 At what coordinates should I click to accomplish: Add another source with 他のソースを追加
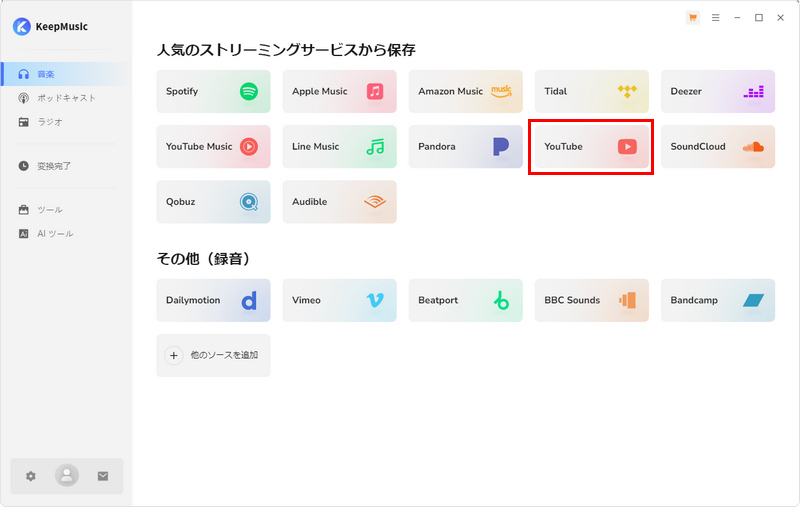coord(213,356)
